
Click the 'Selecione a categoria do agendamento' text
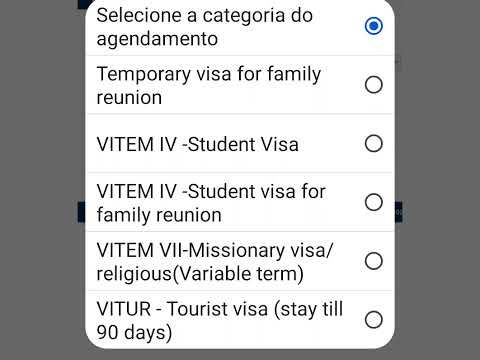click(x=205, y=27)
